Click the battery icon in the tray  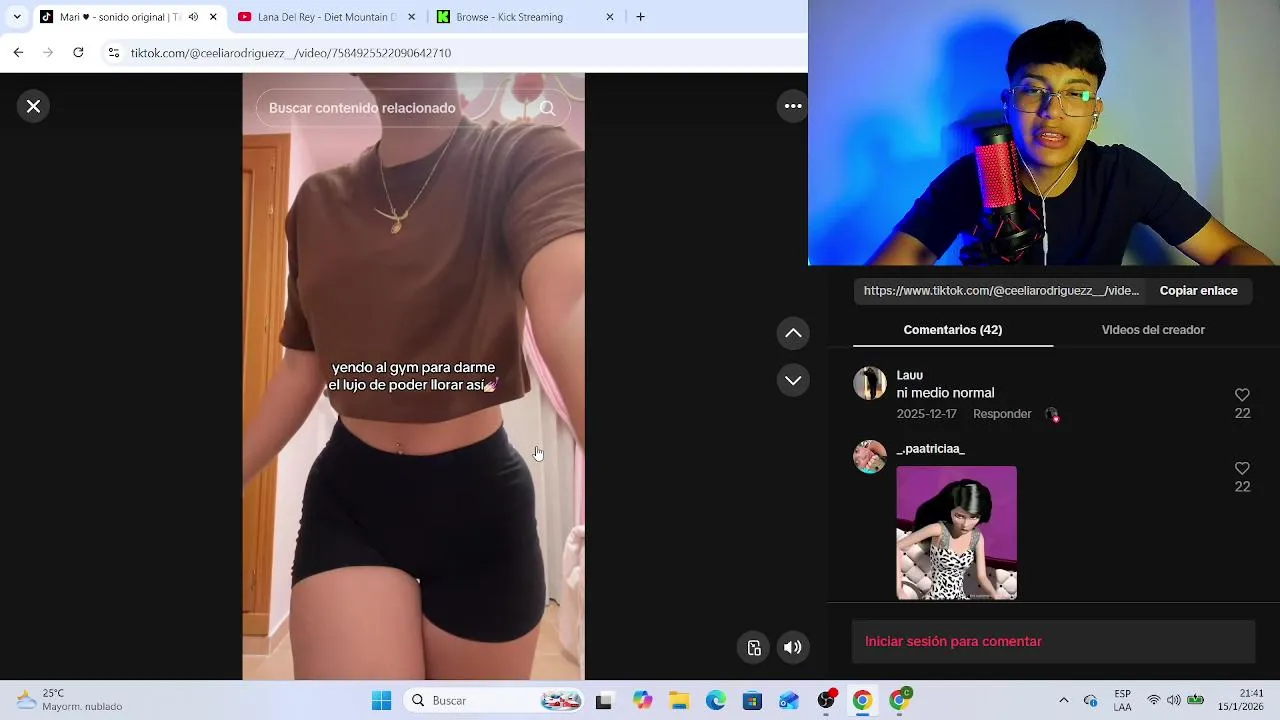click(1195, 700)
